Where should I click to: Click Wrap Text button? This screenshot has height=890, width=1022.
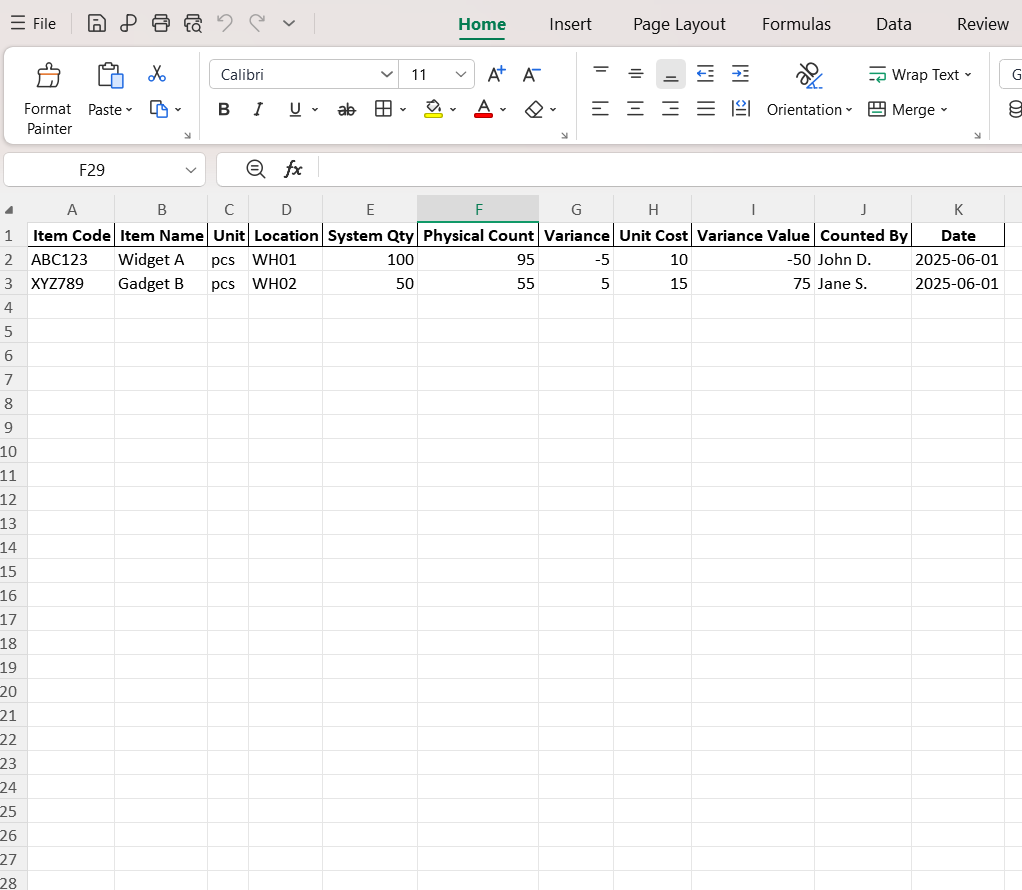[x=920, y=74]
